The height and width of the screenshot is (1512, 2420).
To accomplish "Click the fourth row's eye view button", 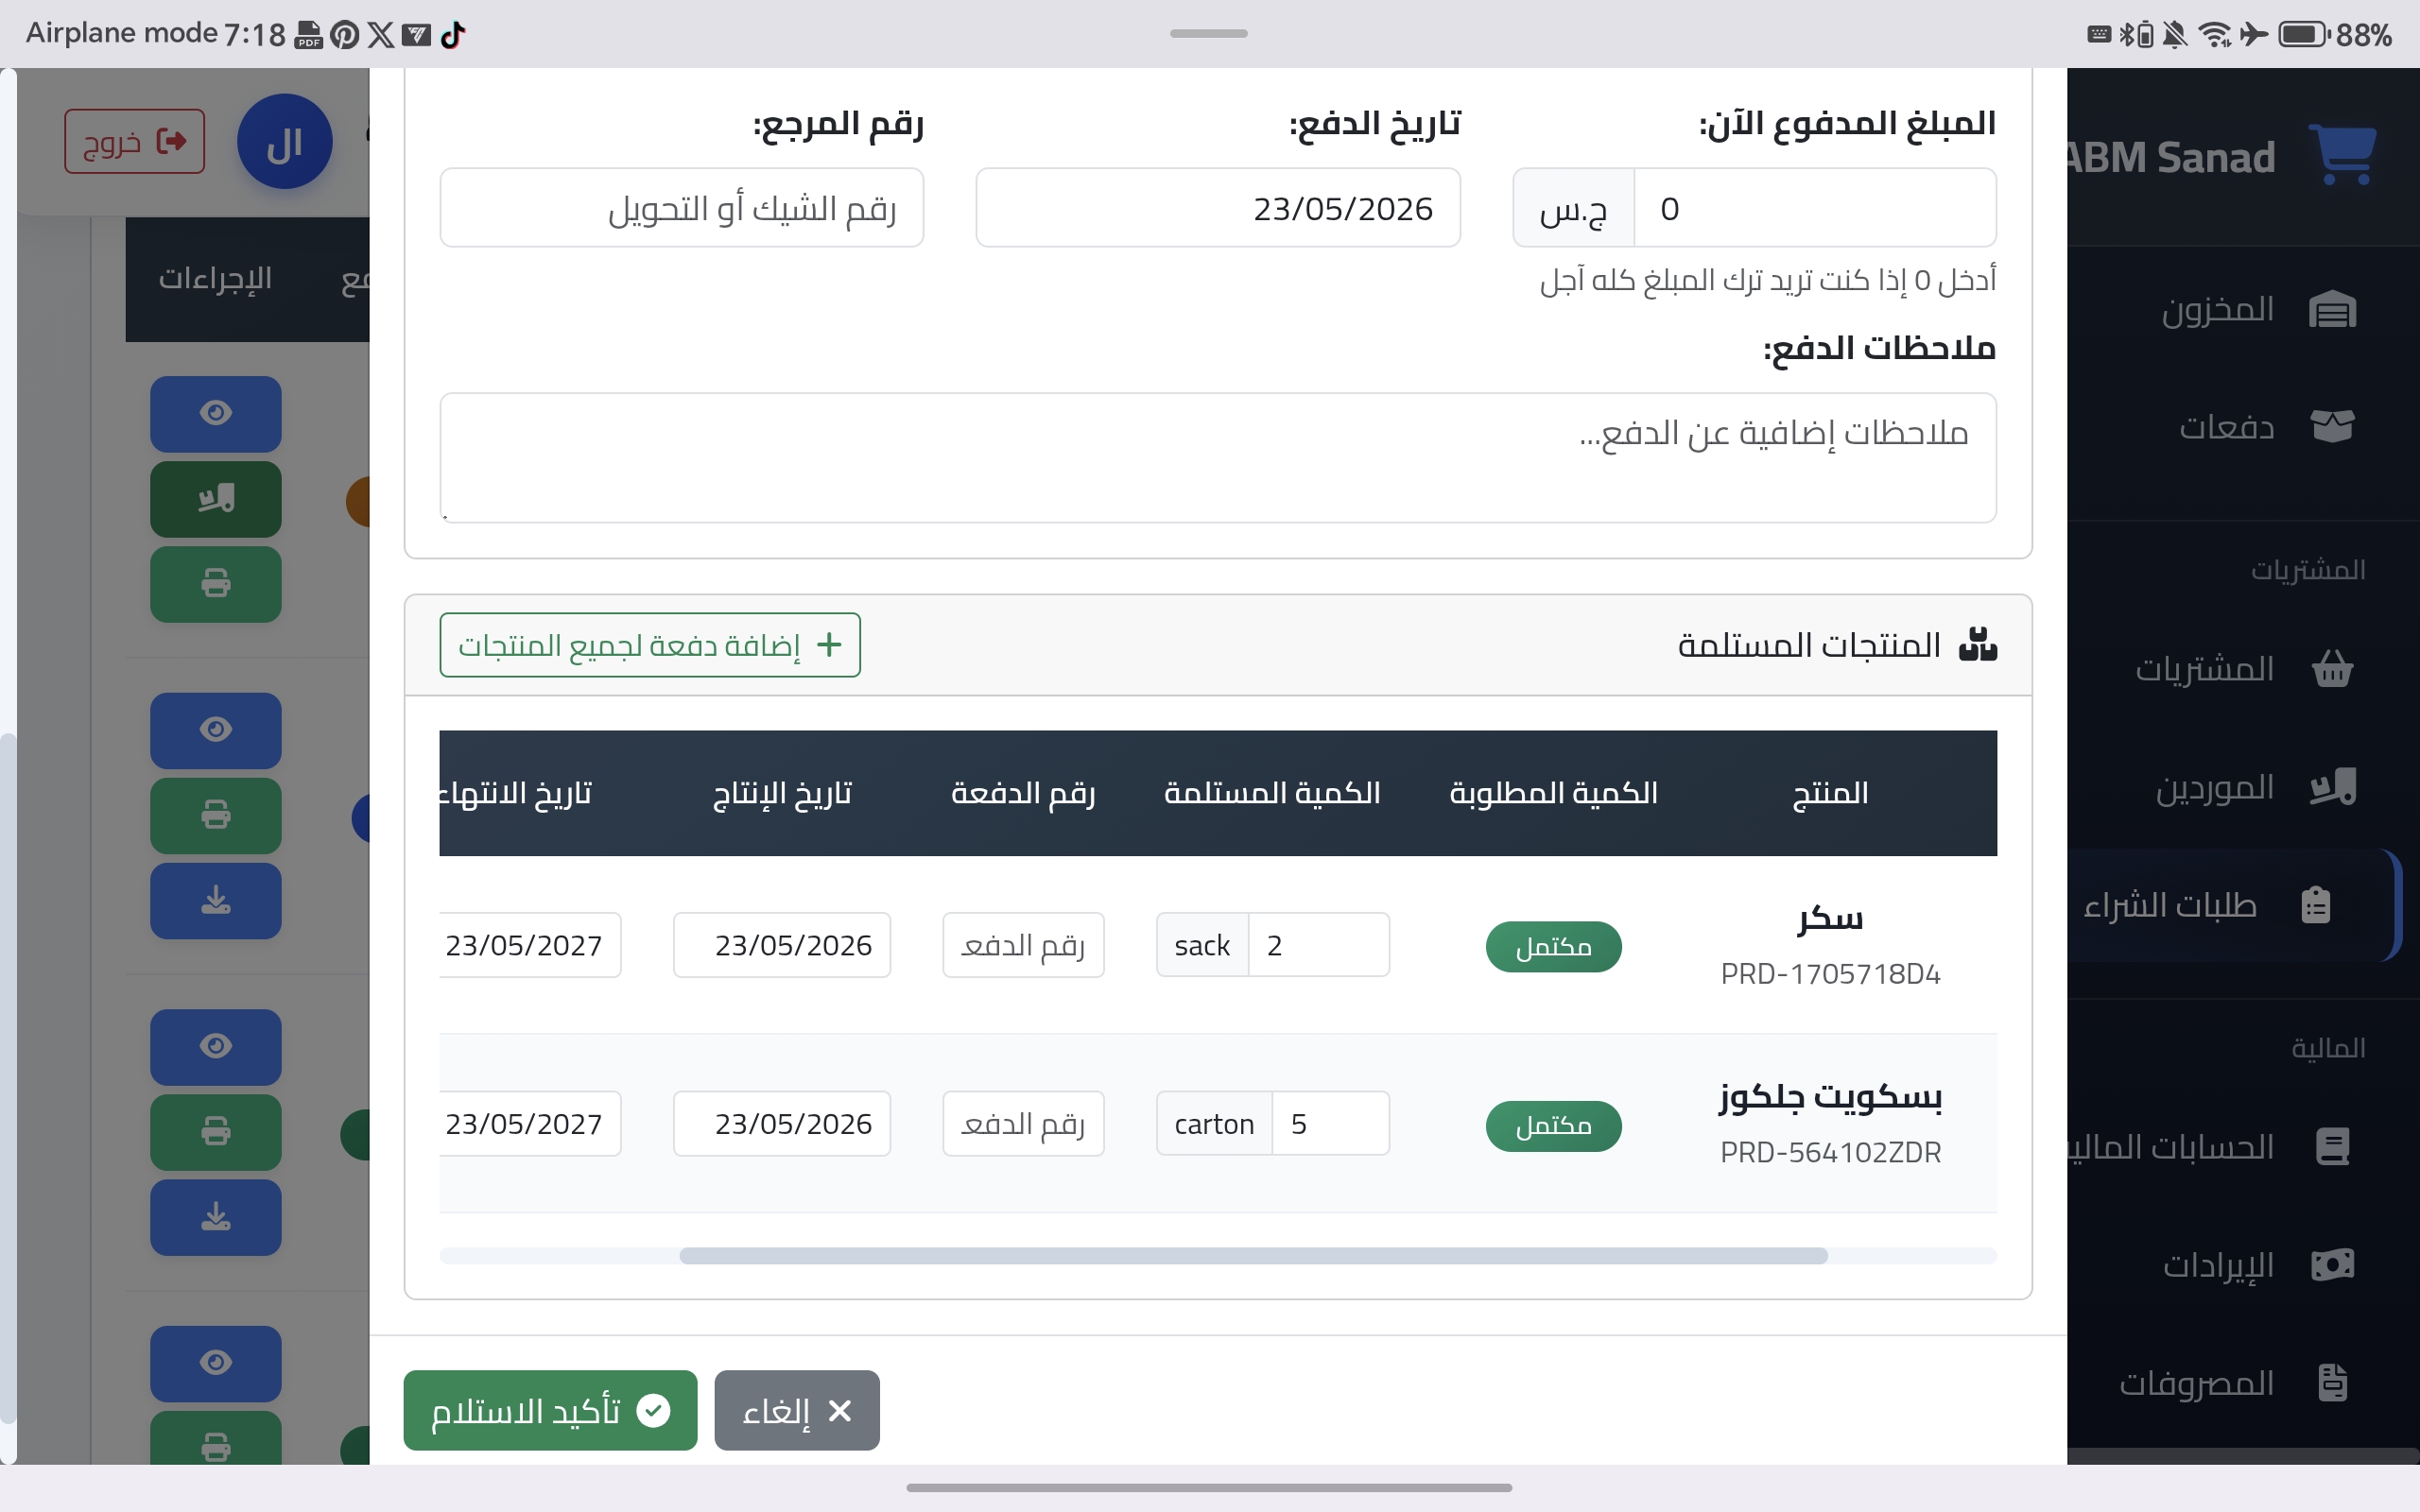I will [x=216, y=1363].
